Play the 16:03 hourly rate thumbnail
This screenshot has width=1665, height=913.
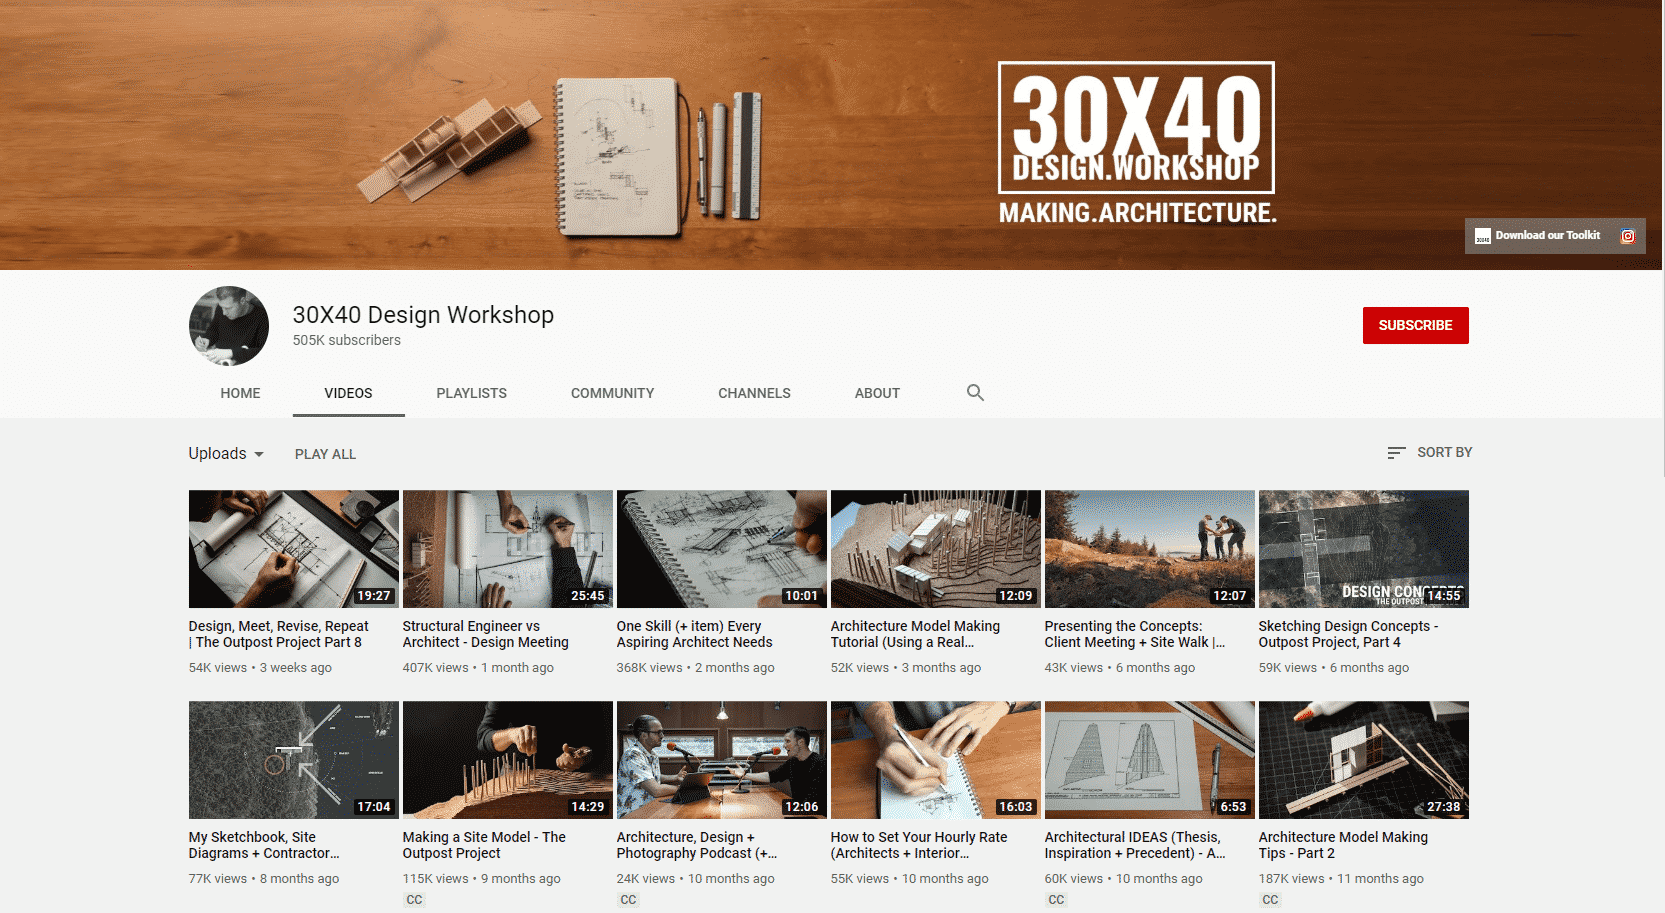click(x=936, y=760)
